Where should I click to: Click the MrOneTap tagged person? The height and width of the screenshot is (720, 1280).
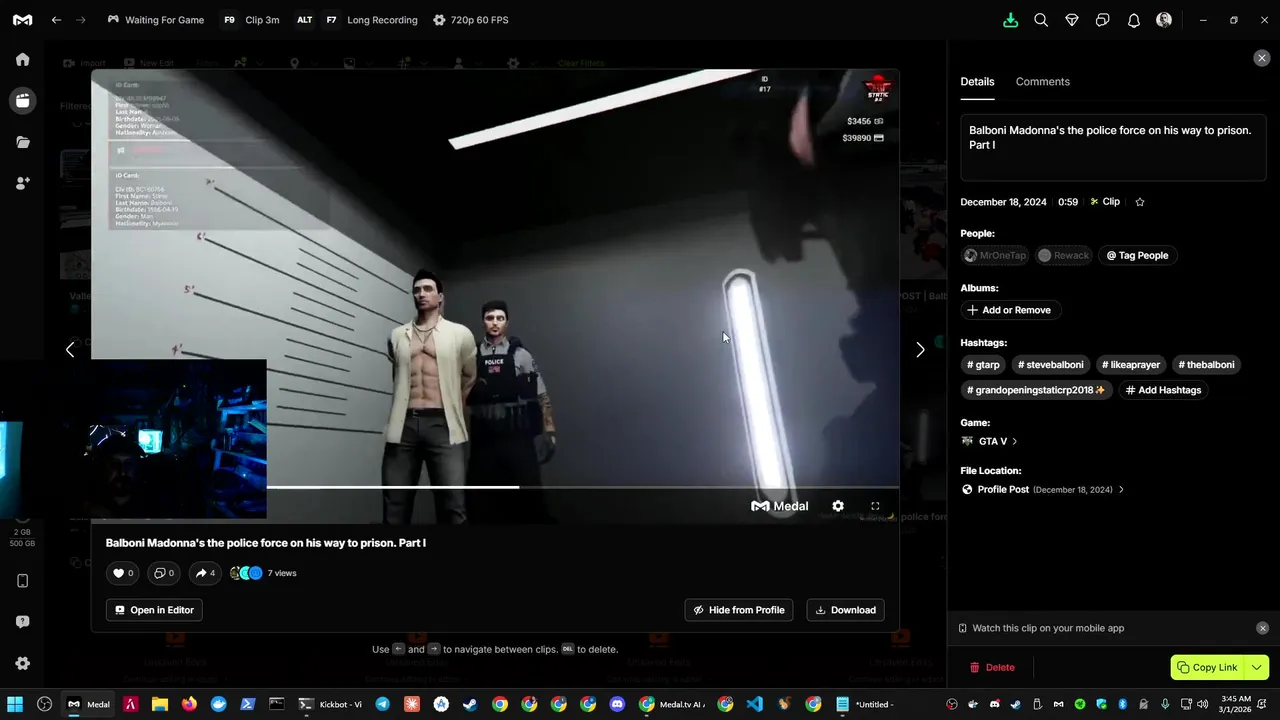(x=995, y=255)
